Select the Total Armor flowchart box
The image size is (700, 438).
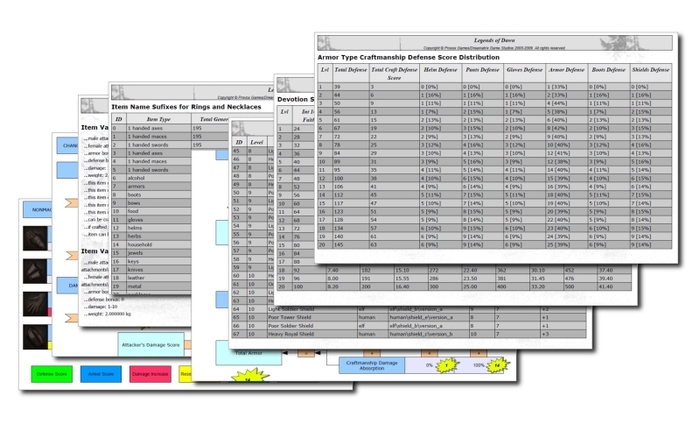249,353
